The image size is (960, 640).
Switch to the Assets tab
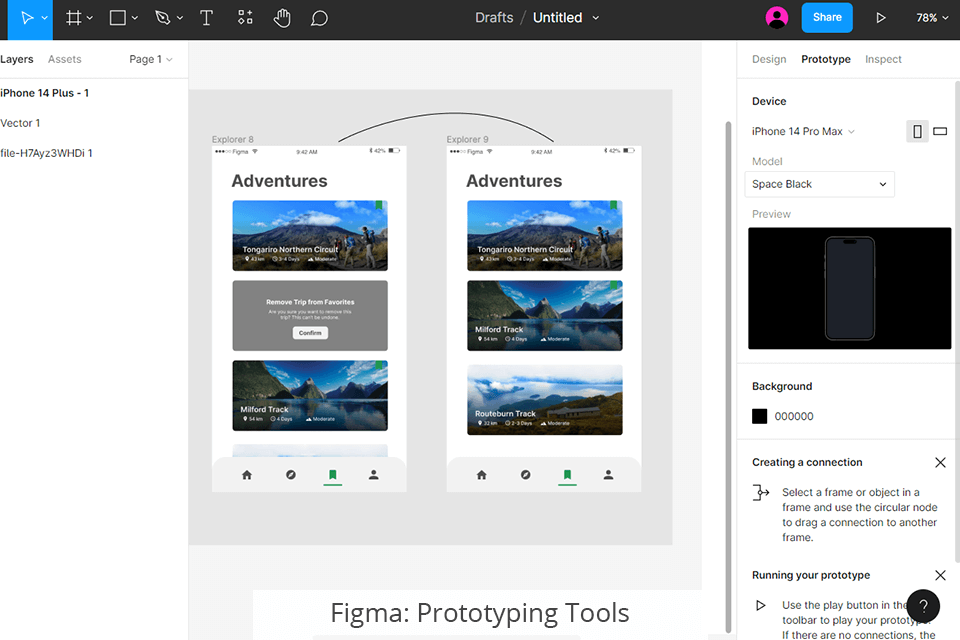click(64, 59)
